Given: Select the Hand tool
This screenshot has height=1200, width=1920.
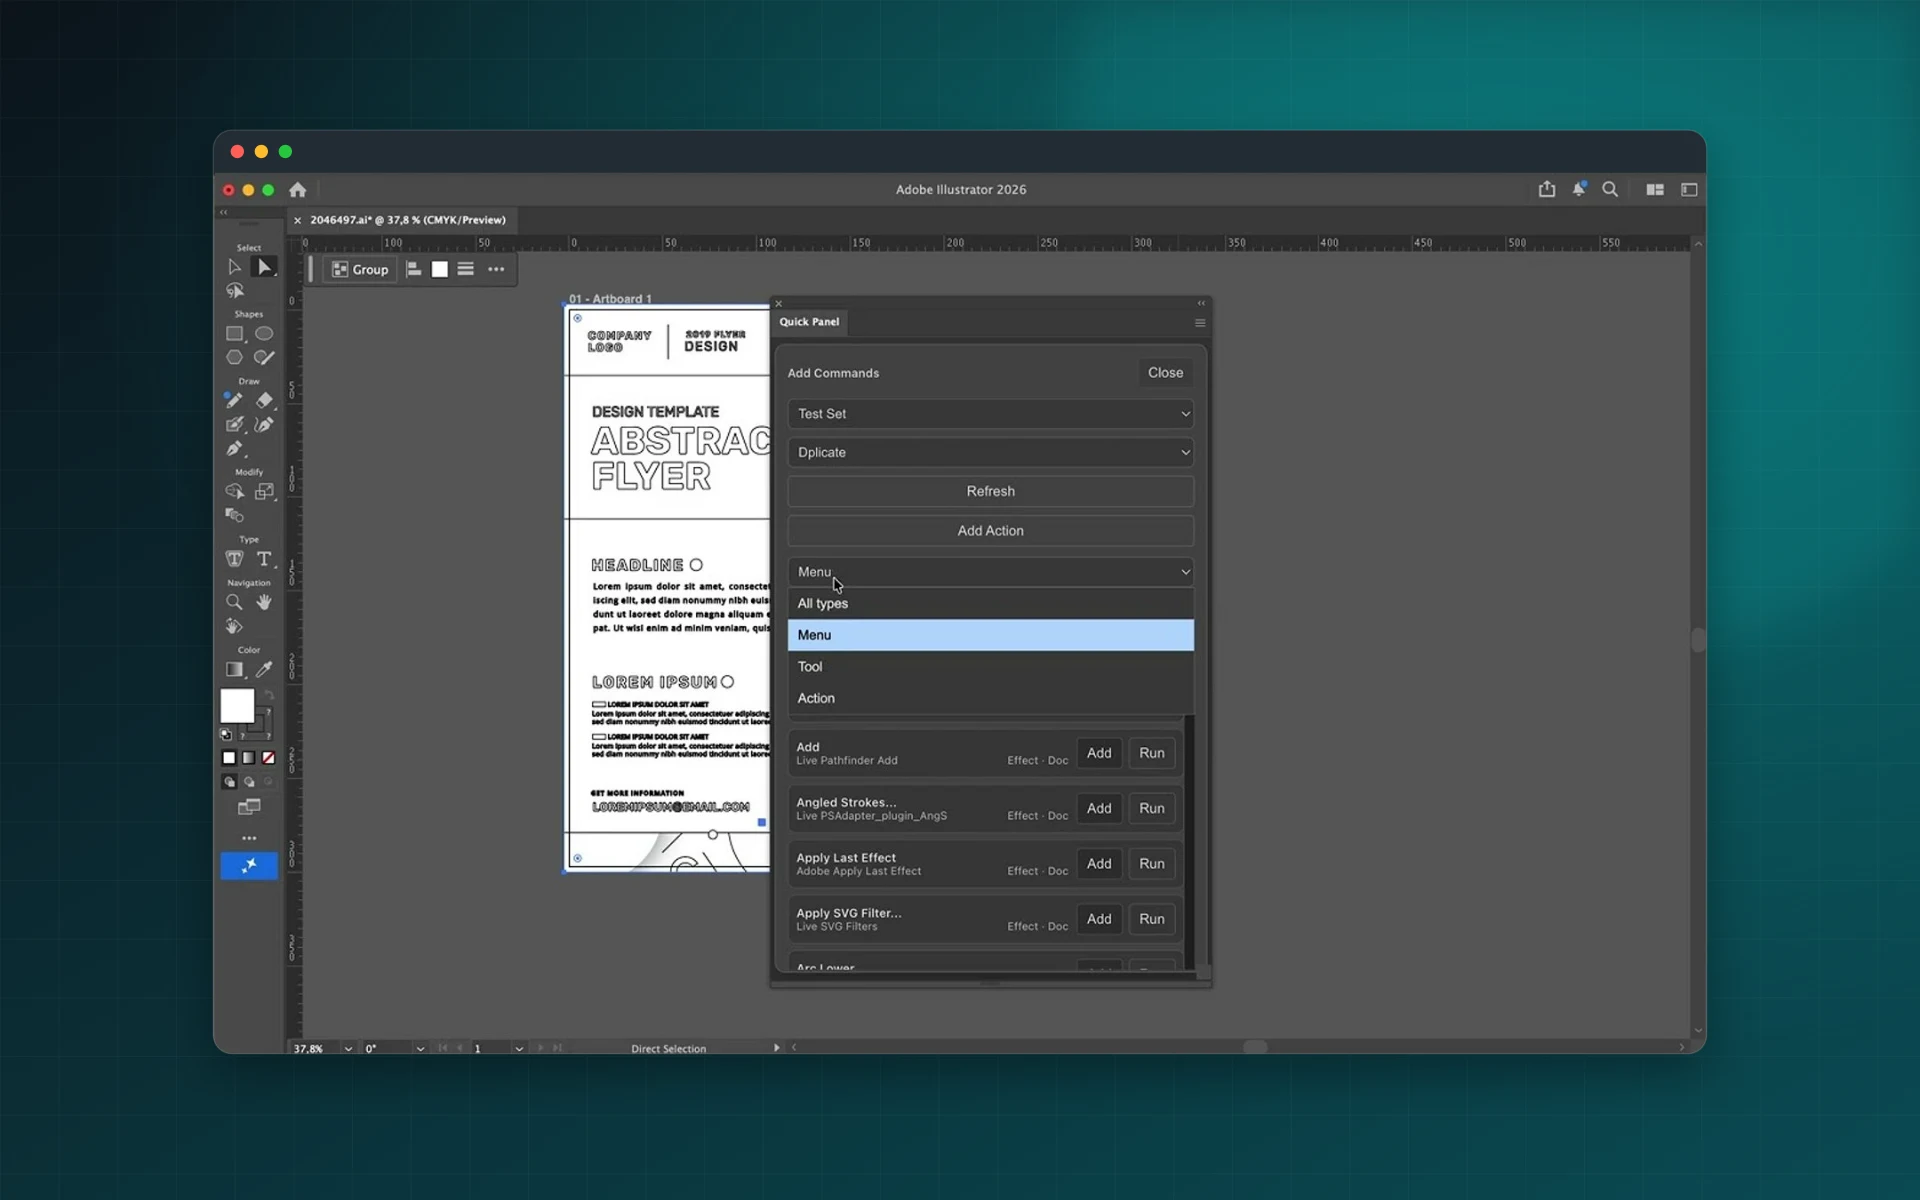Looking at the screenshot, I should tap(264, 602).
